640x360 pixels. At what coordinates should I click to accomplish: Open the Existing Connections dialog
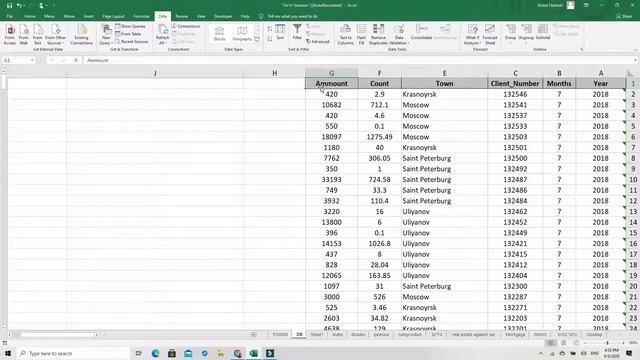(x=82, y=34)
